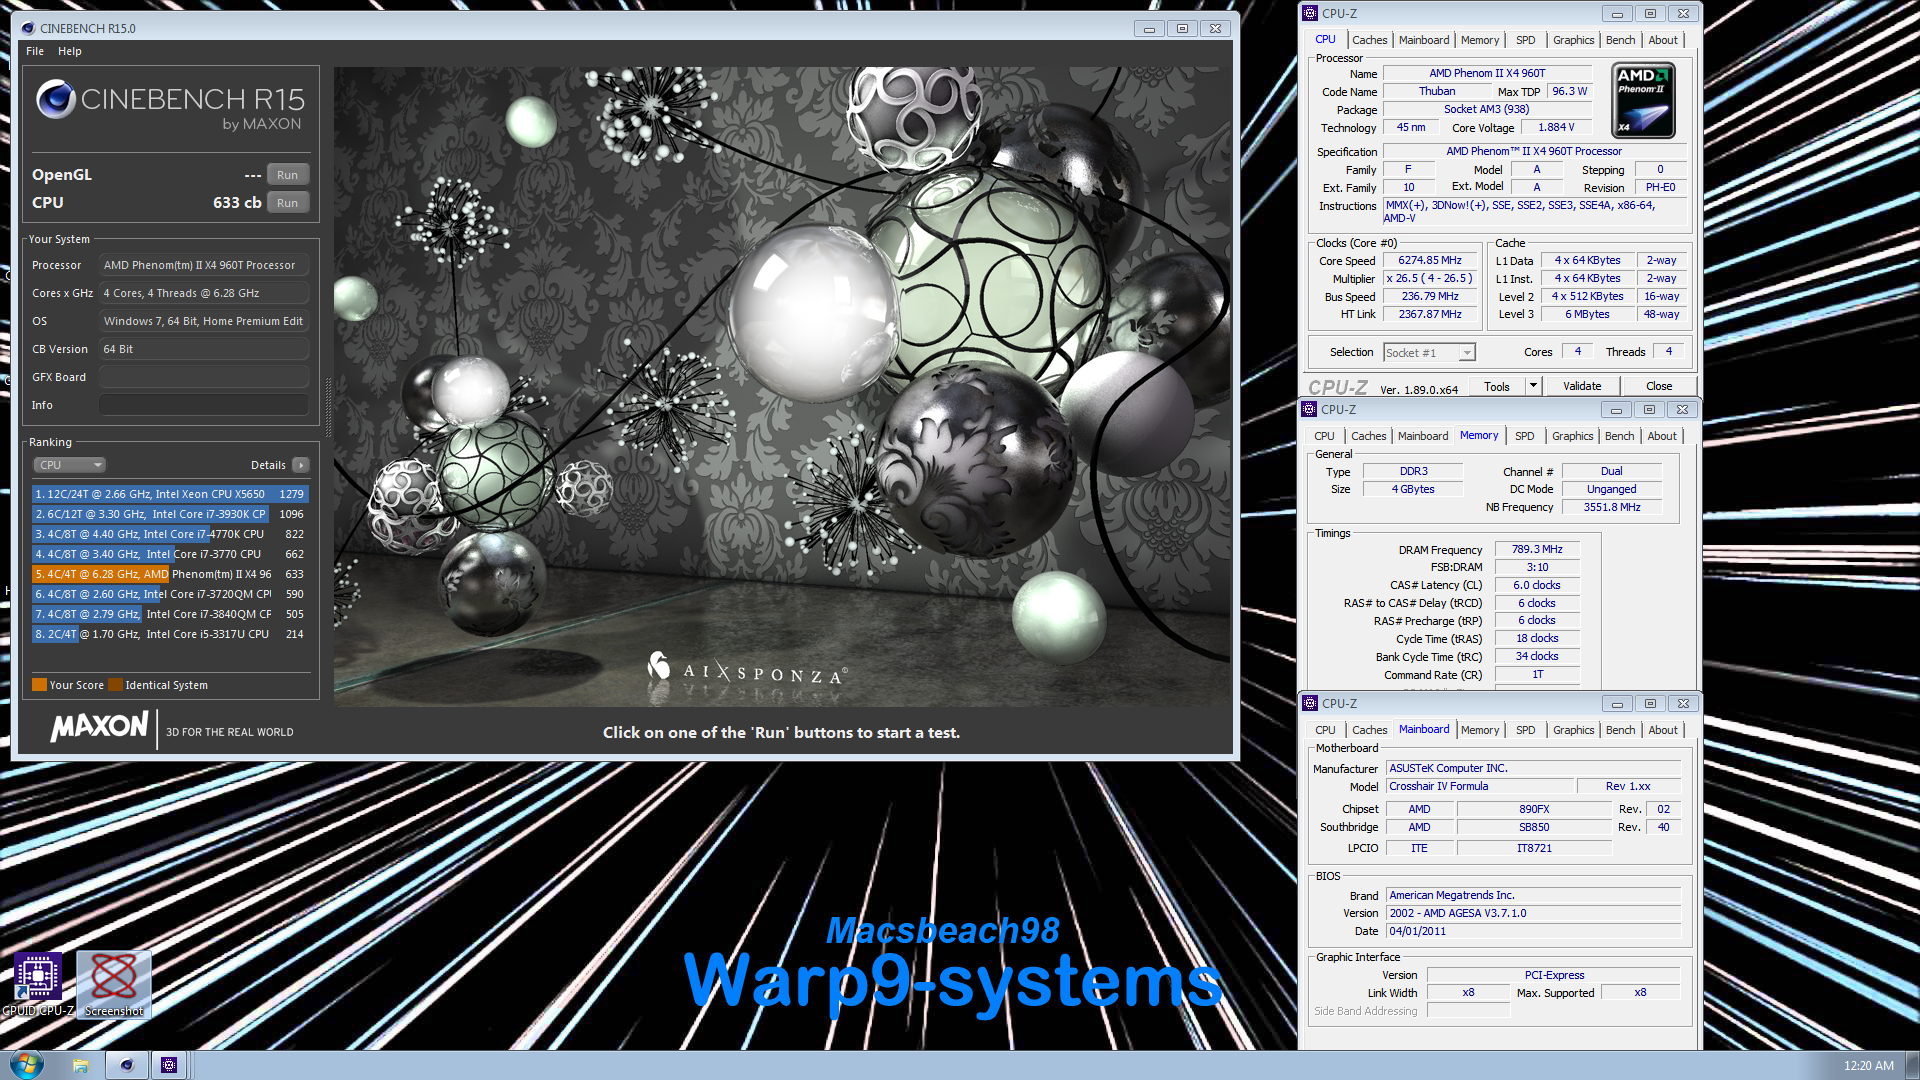This screenshot has width=1920, height=1080.
Task: Open Windows Explorer from the taskbar
Action: [81, 1065]
